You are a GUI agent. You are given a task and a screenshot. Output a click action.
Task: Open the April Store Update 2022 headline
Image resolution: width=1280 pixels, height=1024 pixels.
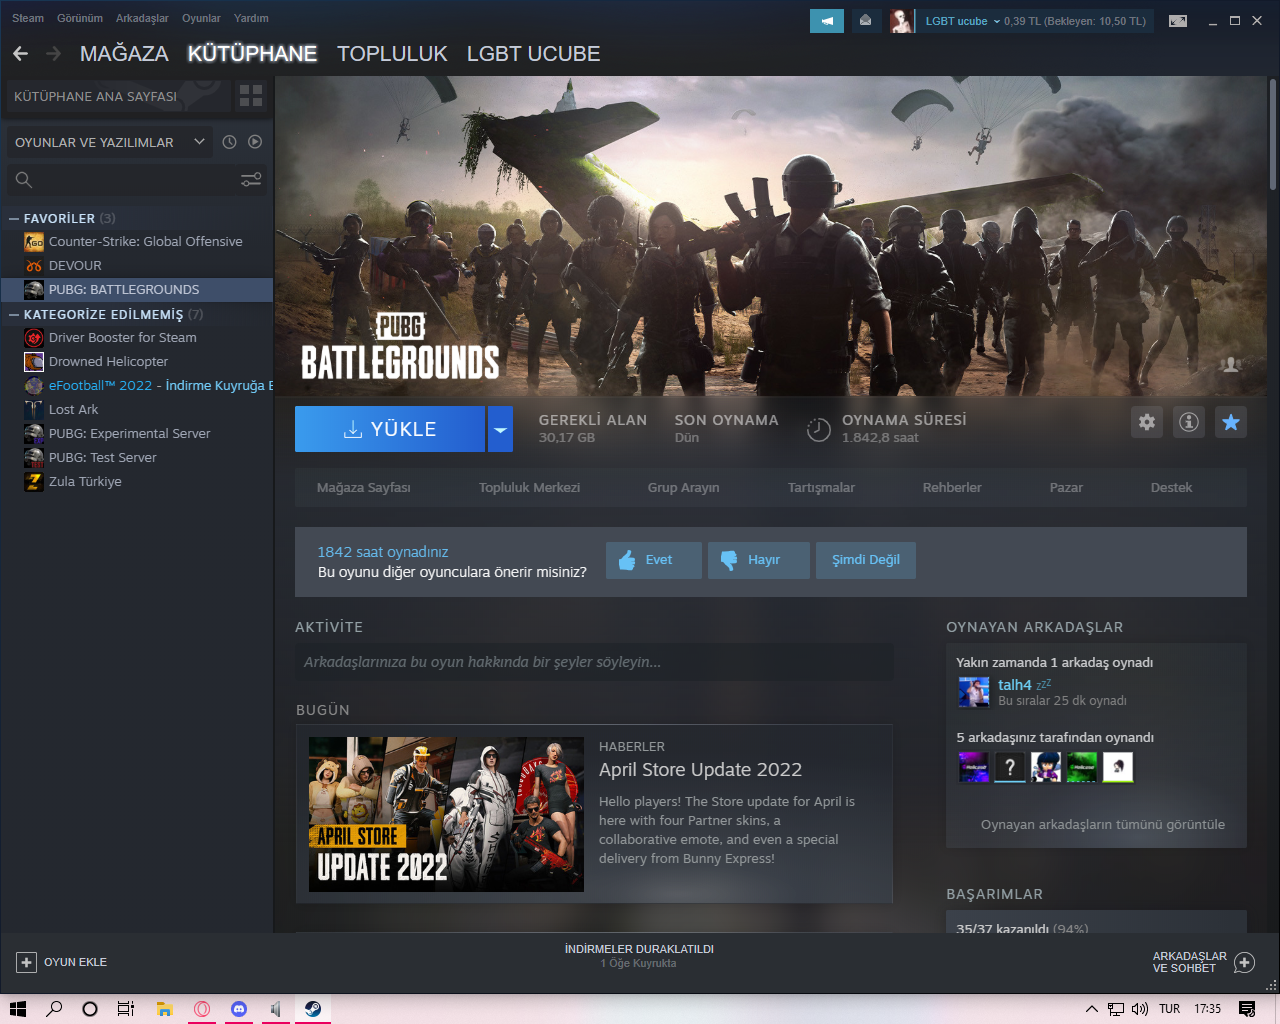(x=700, y=770)
